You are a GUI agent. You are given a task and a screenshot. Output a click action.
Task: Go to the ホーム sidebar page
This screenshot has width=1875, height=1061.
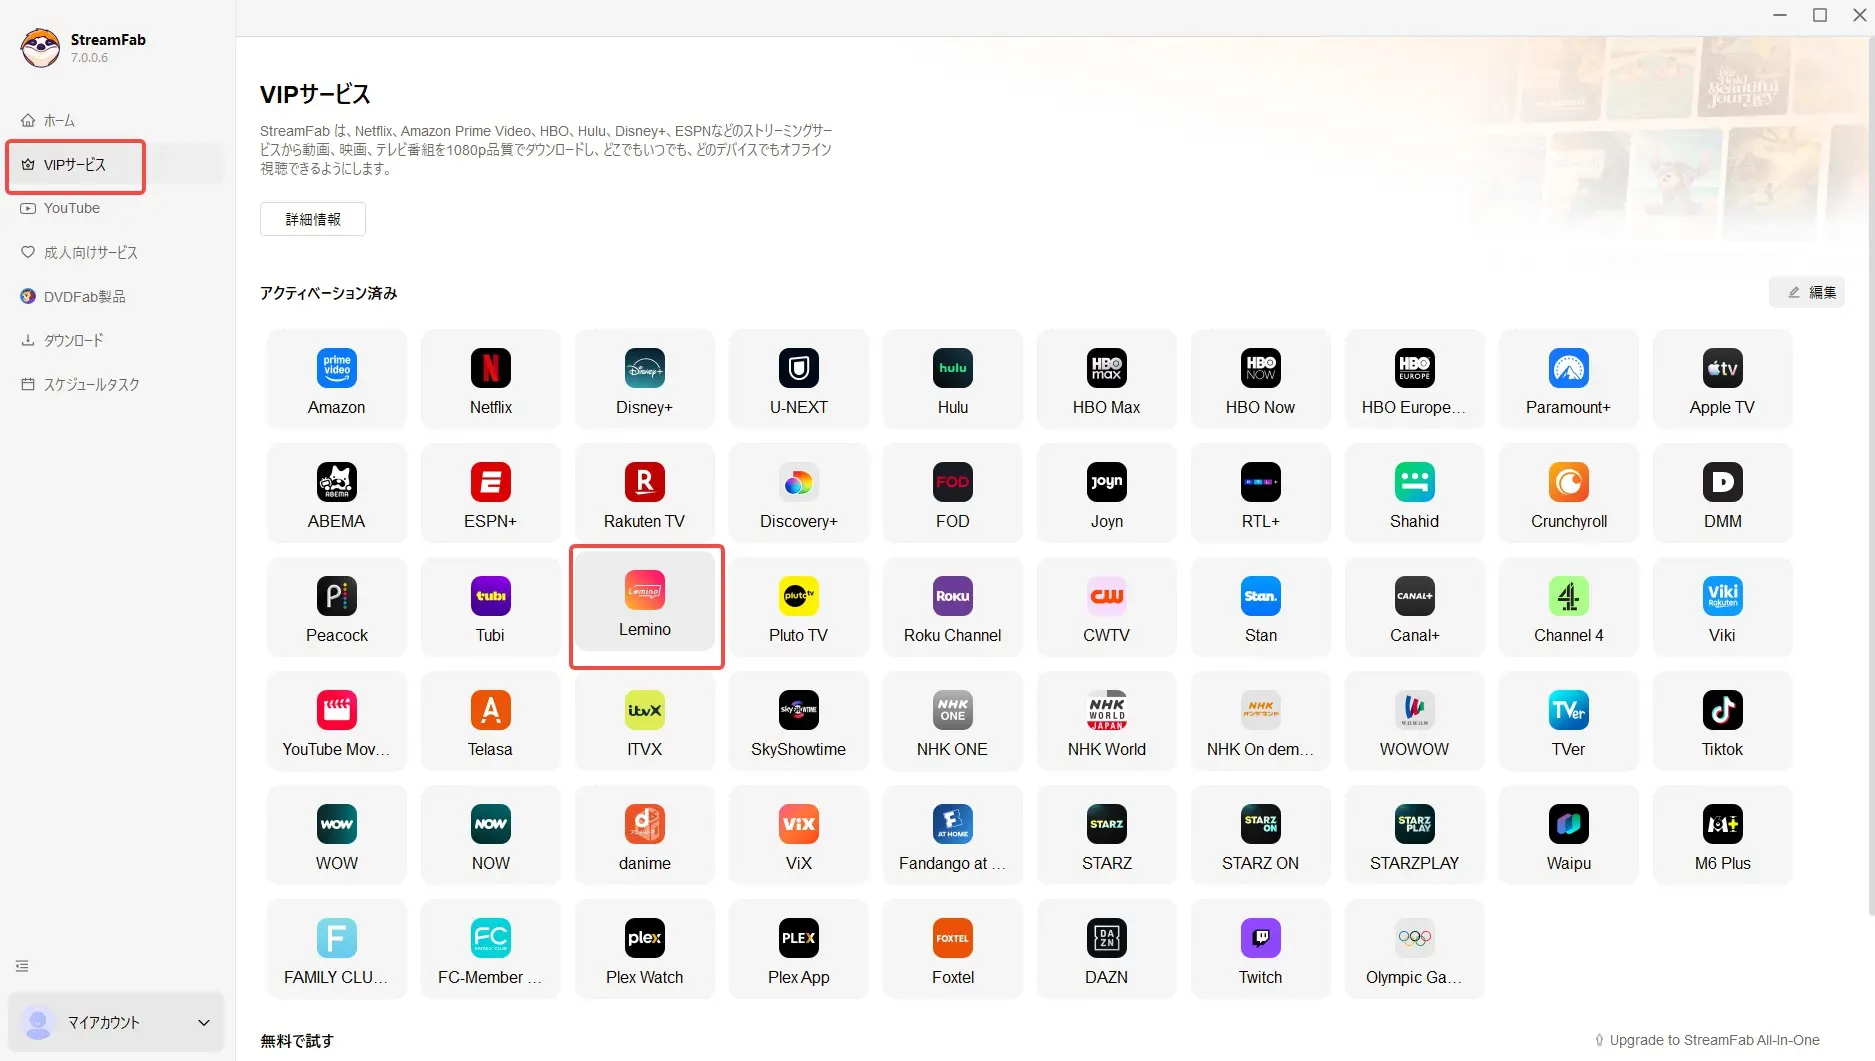pyautogui.click(x=116, y=120)
